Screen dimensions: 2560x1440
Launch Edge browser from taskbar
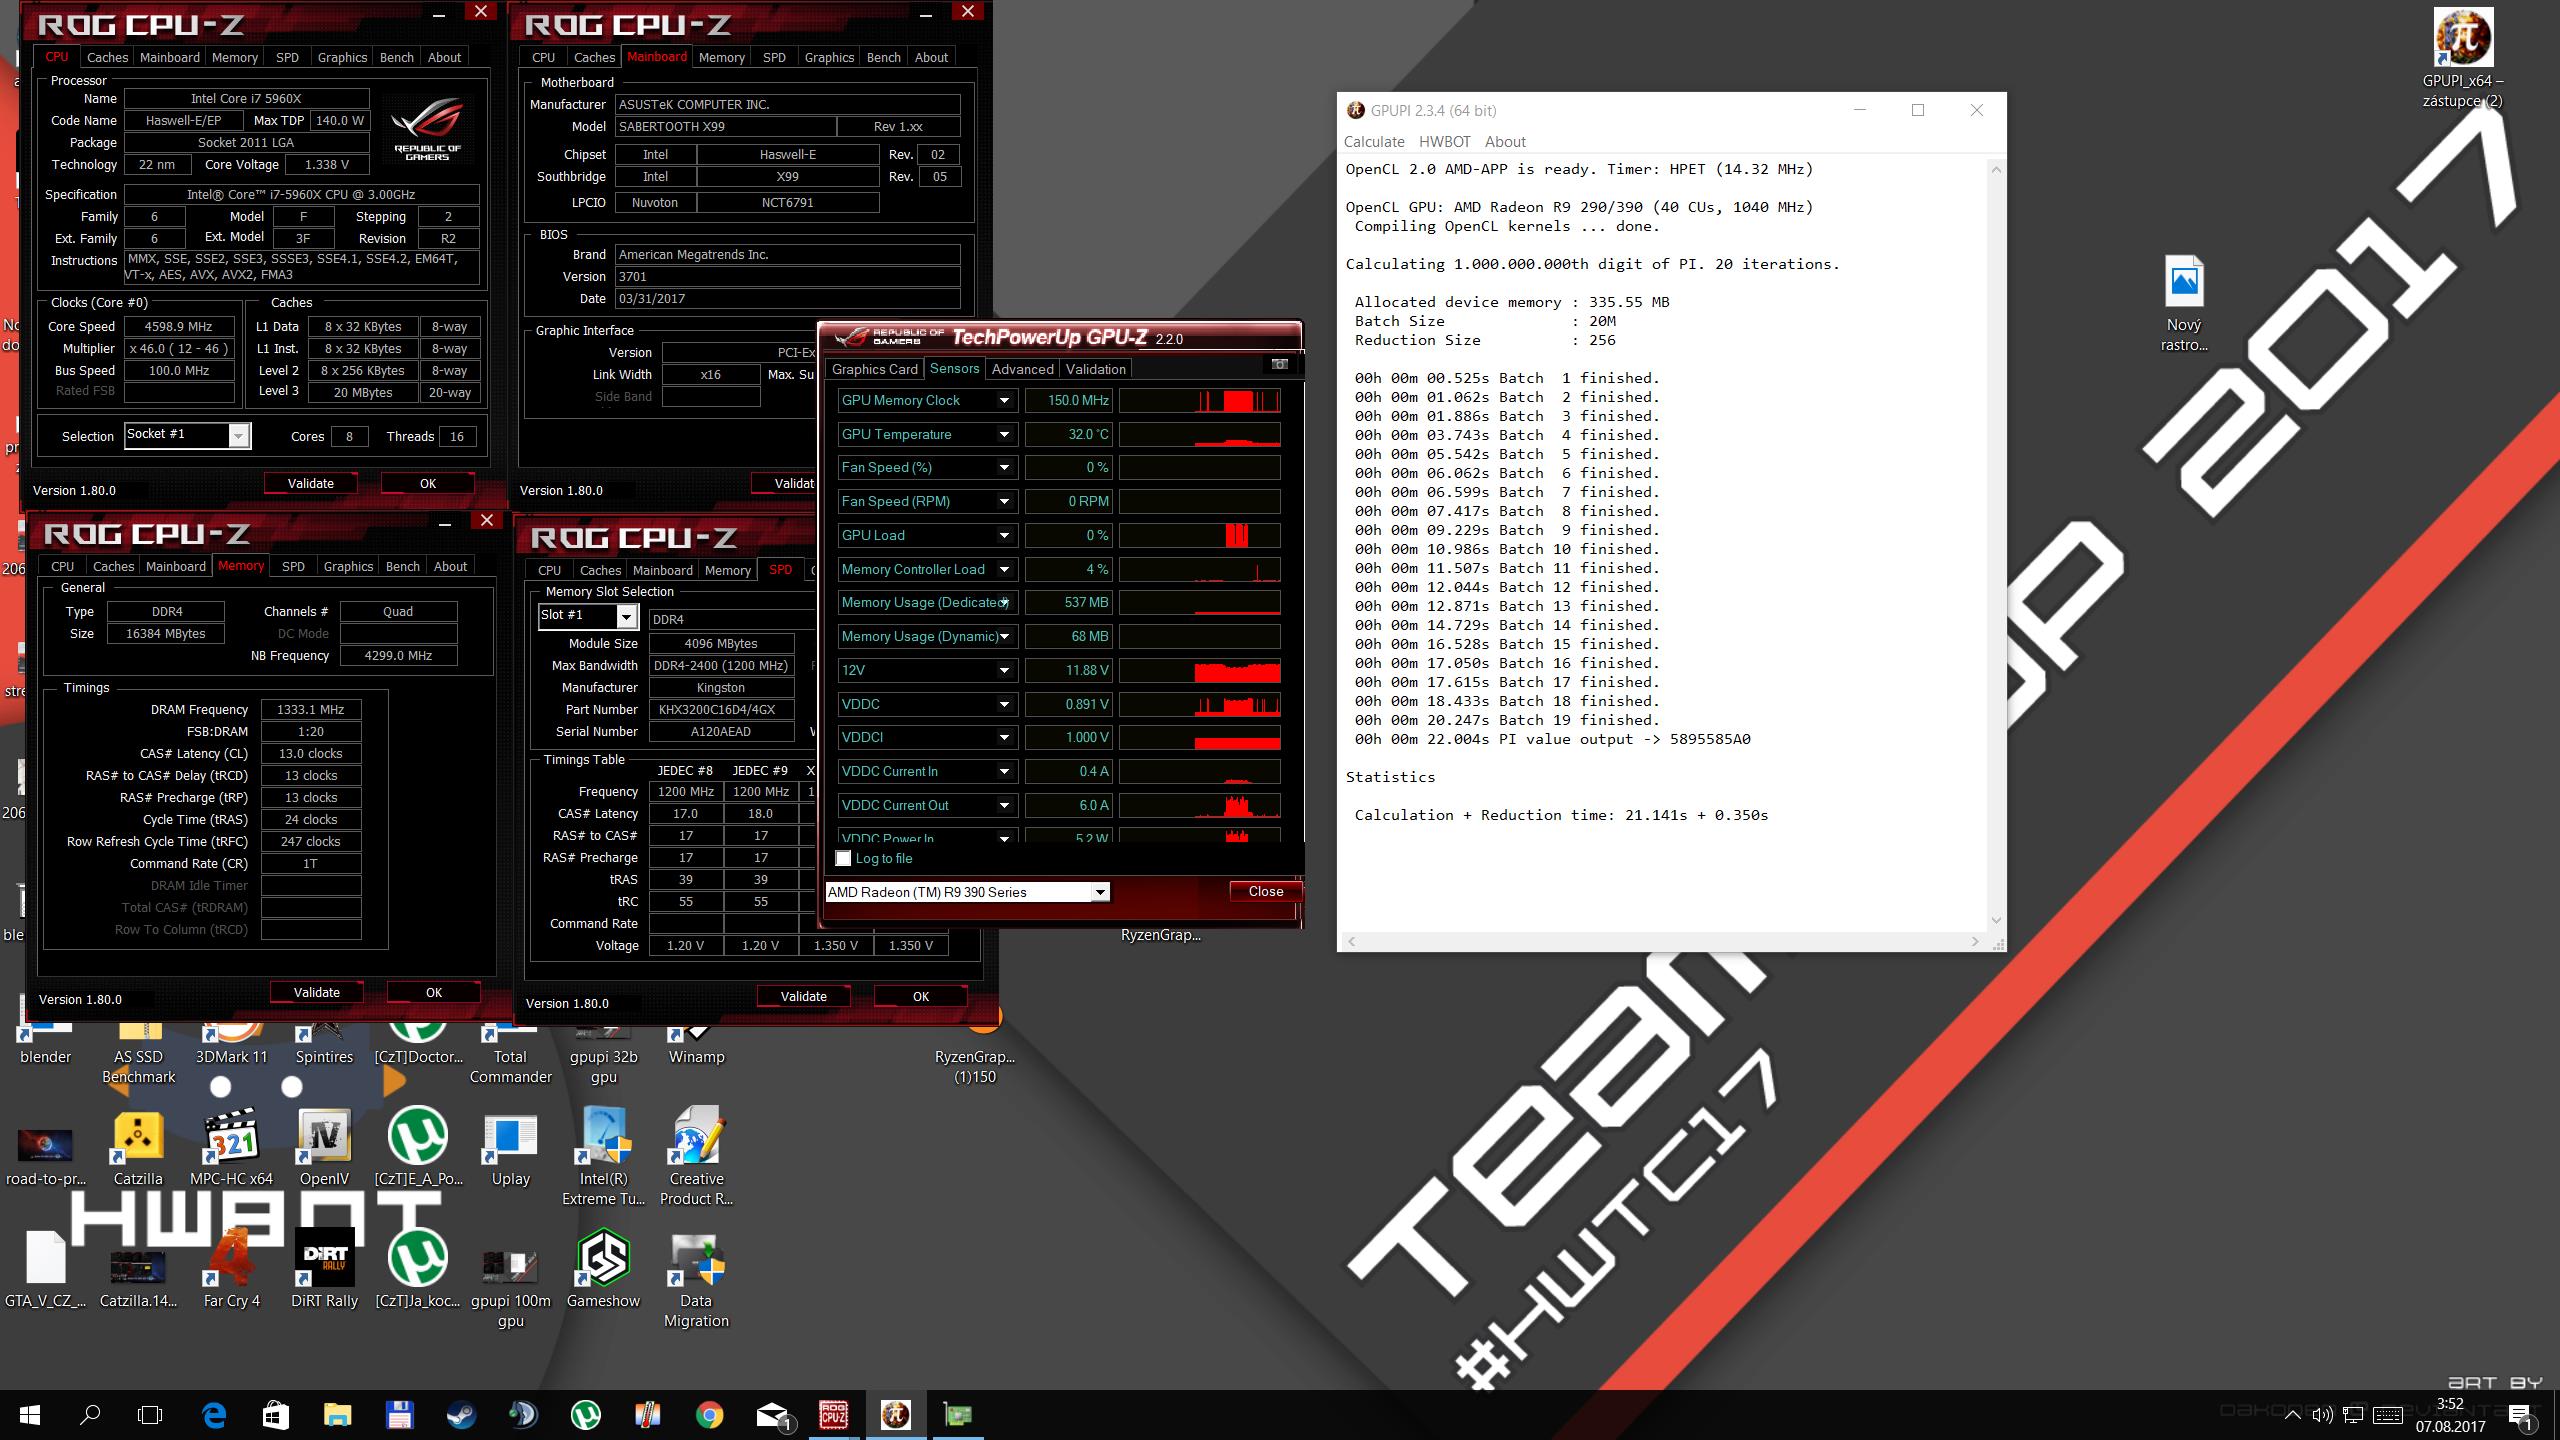[x=214, y=1415]
